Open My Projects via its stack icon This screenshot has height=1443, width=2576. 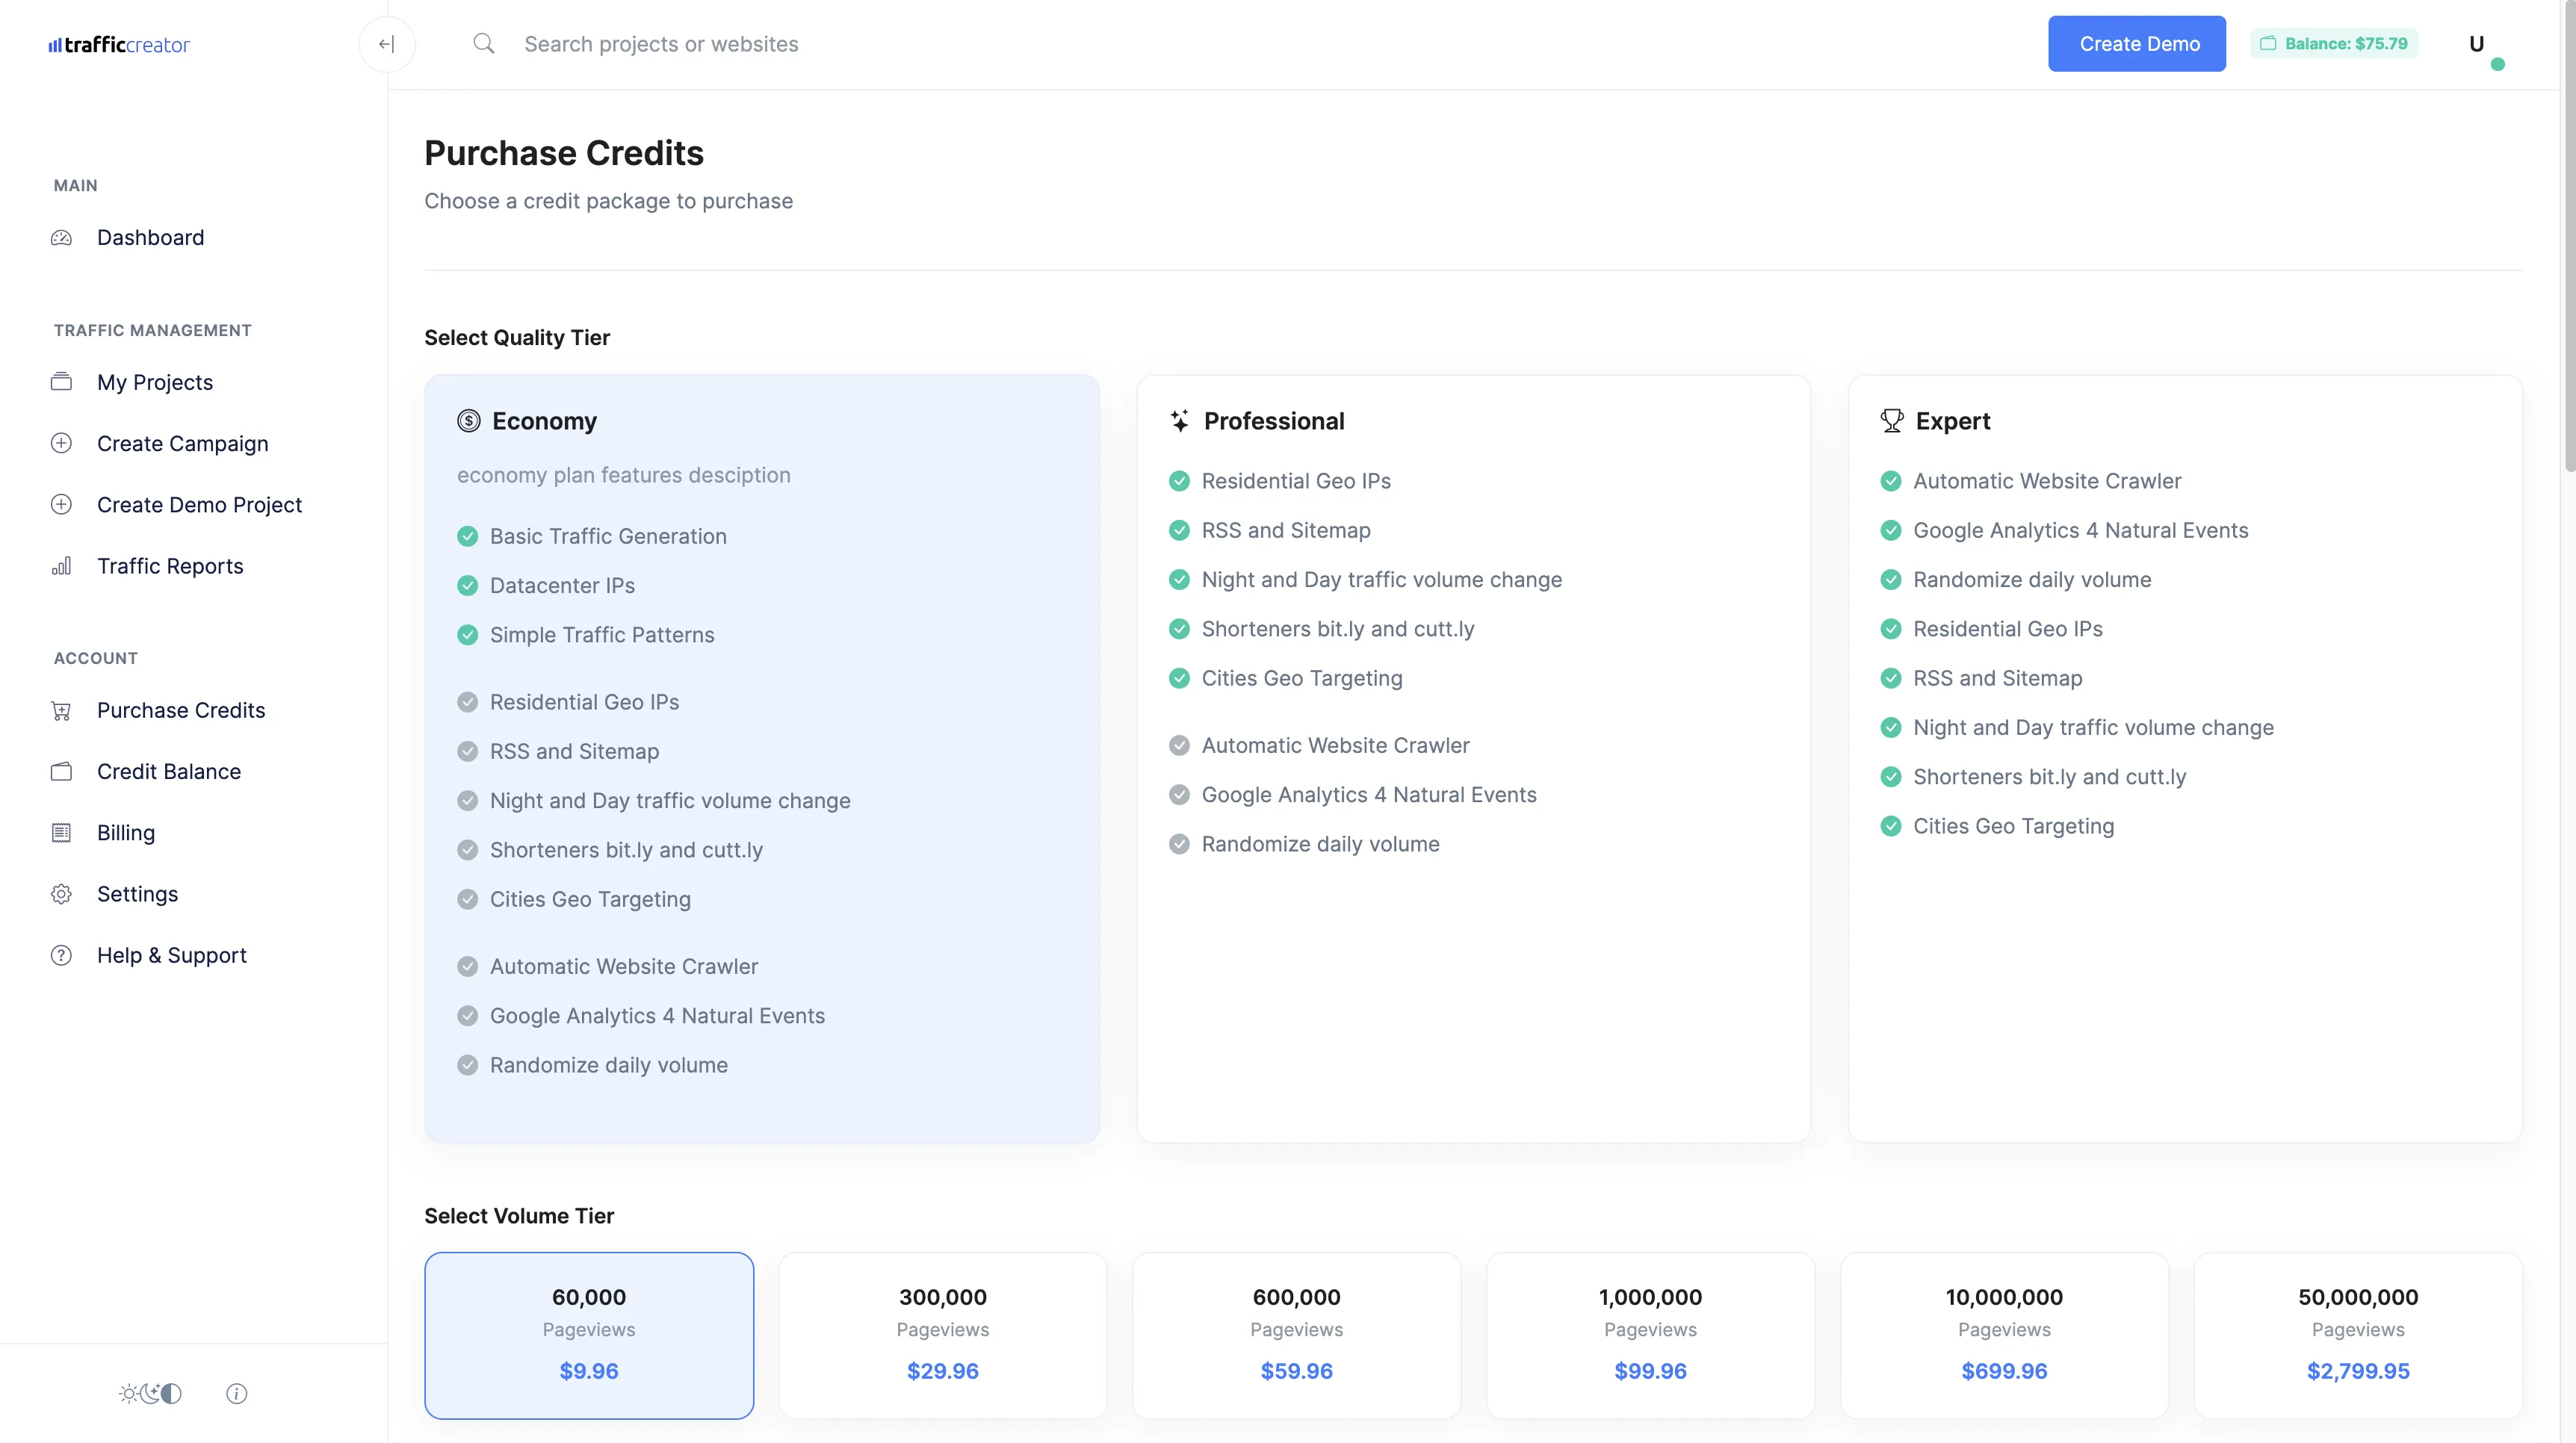point(61,383)
